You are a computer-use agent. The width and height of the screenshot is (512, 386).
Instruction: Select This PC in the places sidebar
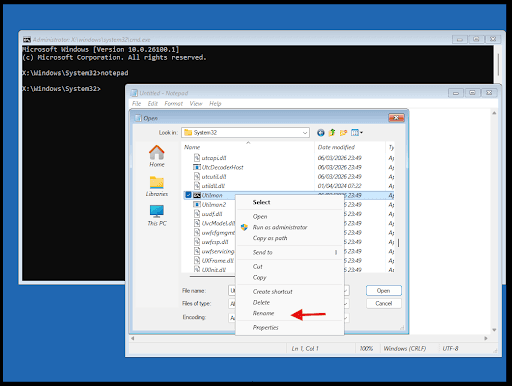tap(157, 215)
